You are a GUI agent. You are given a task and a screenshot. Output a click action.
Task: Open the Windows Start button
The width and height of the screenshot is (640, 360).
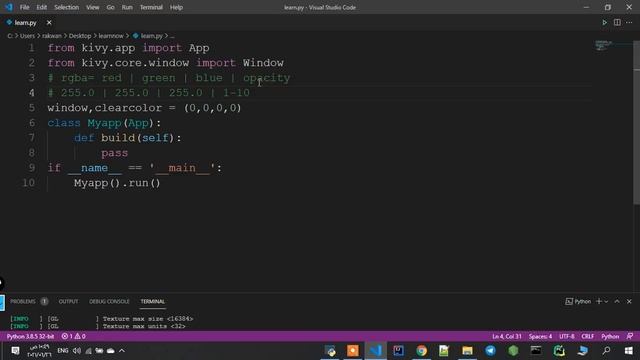click(629, 351)
